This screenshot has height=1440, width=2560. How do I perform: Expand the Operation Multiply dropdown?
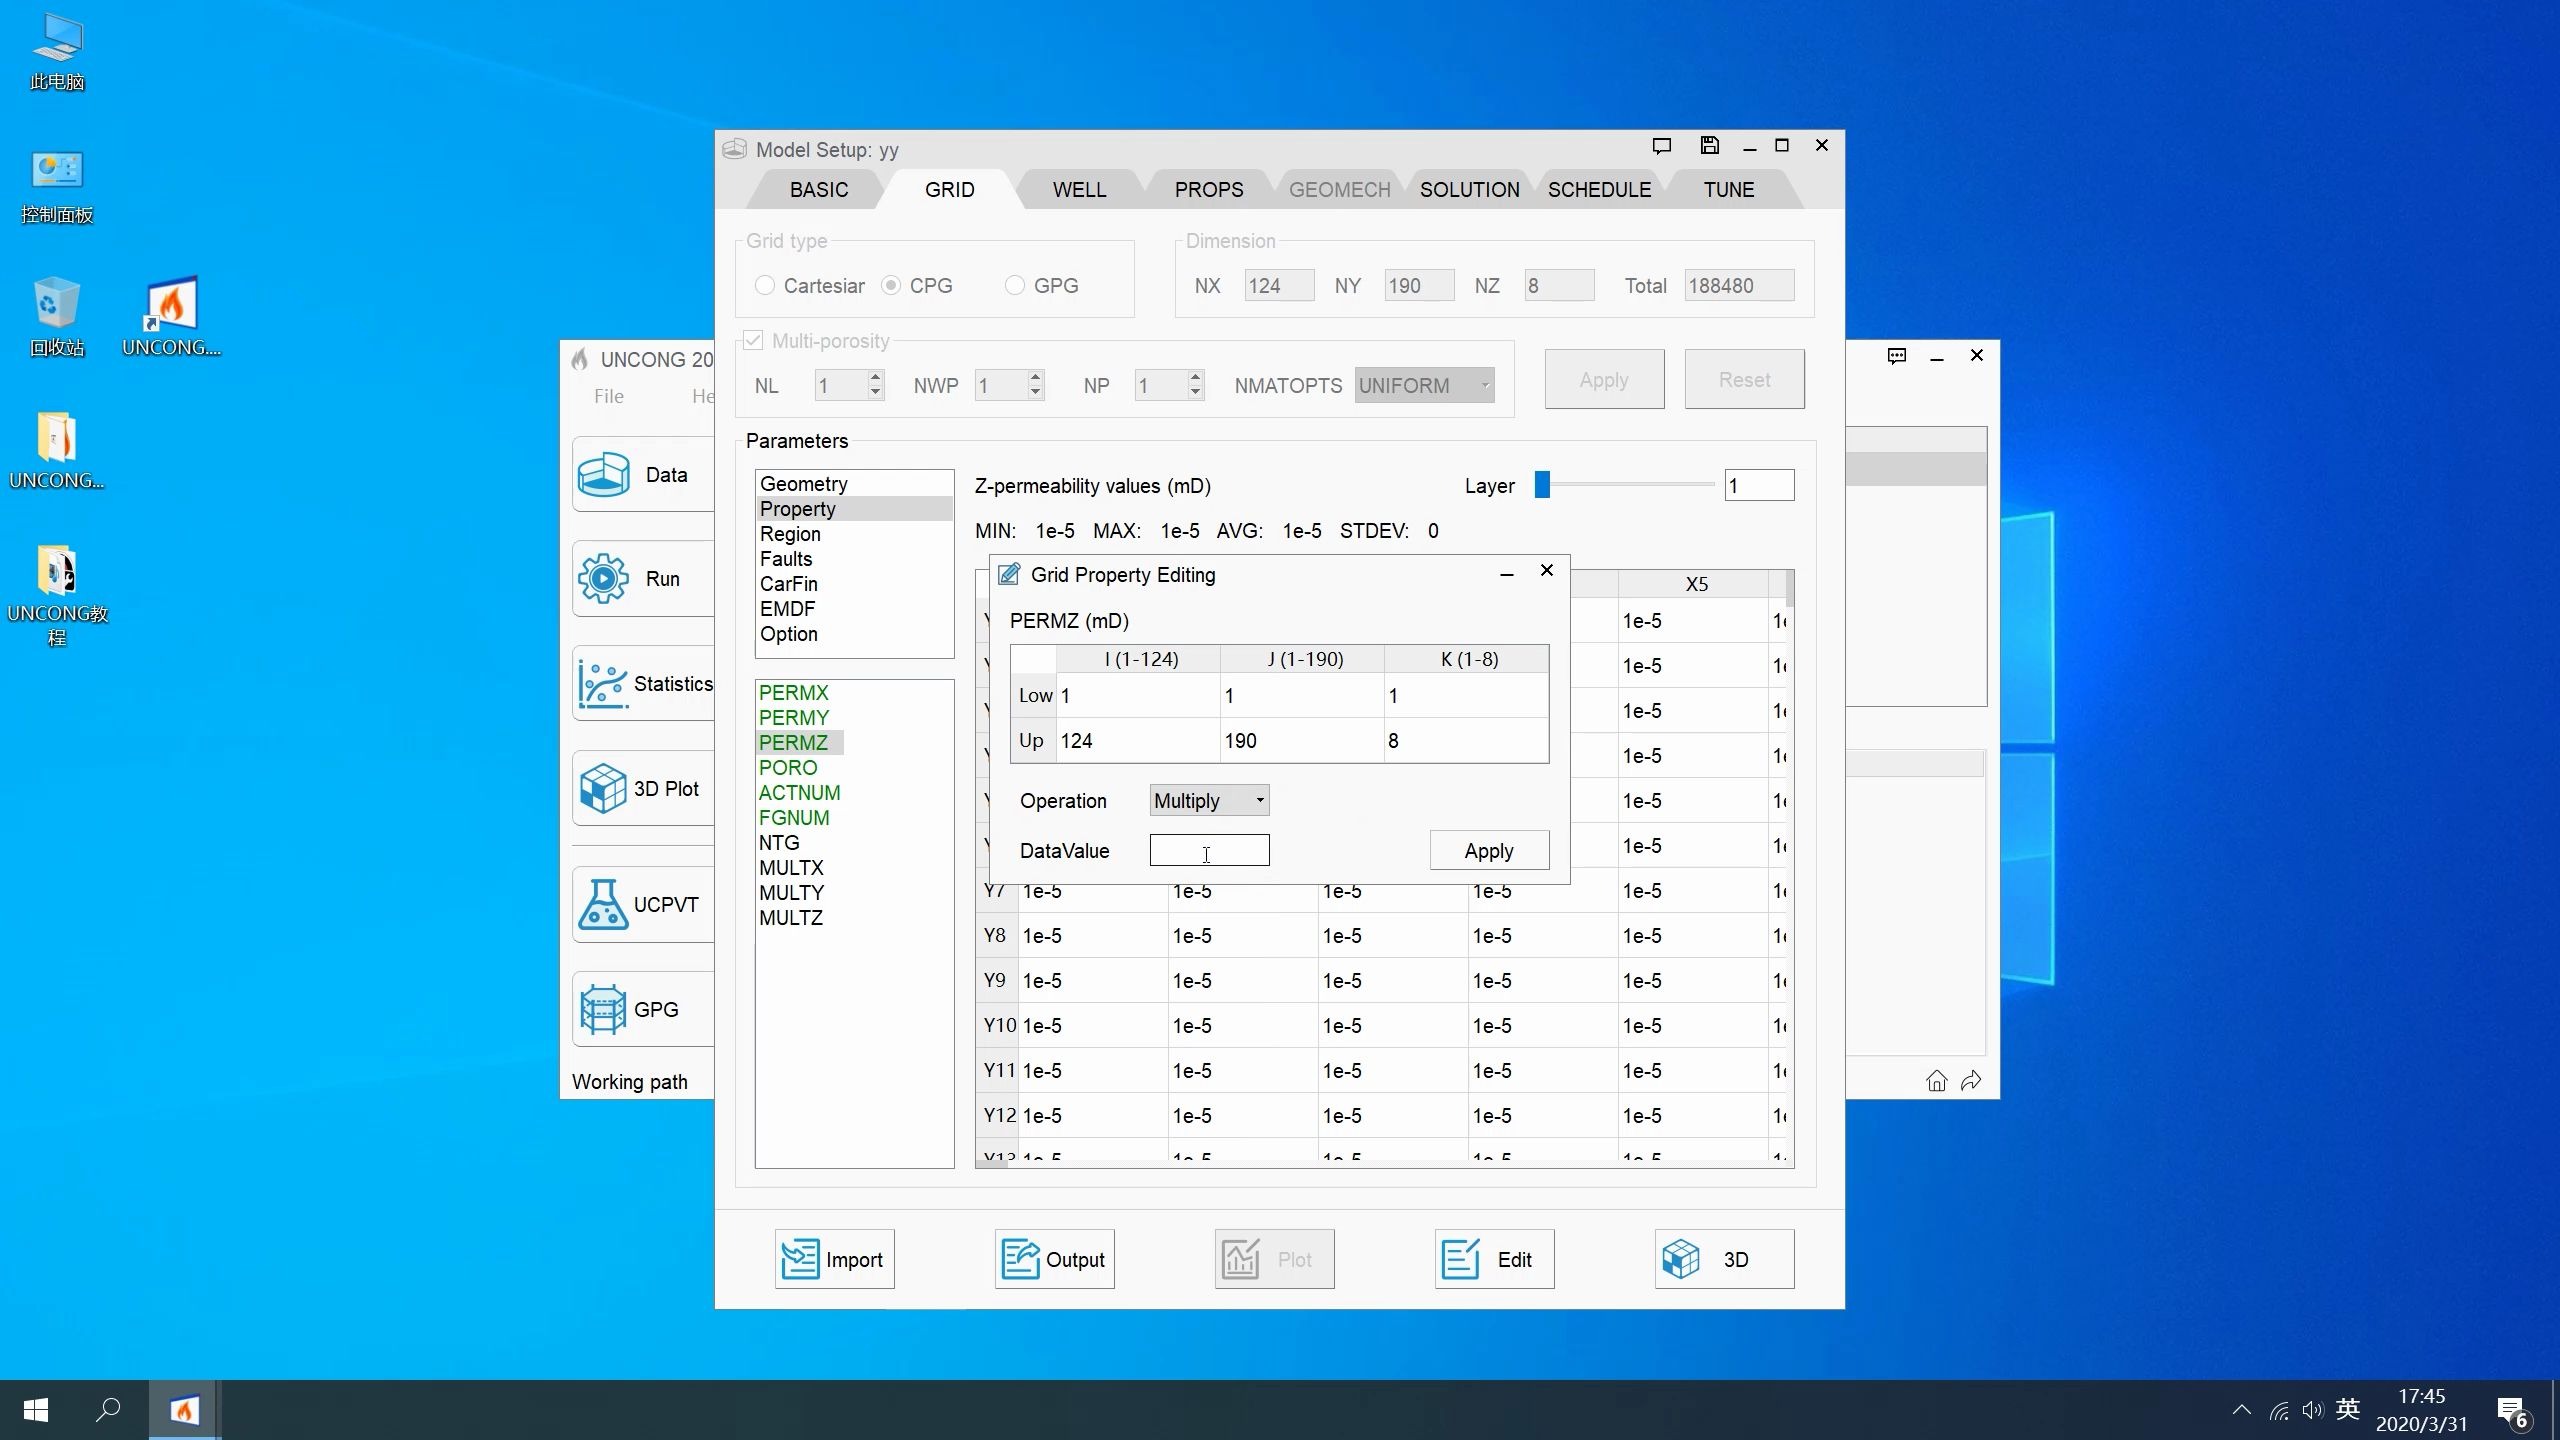click(1209, 800)
